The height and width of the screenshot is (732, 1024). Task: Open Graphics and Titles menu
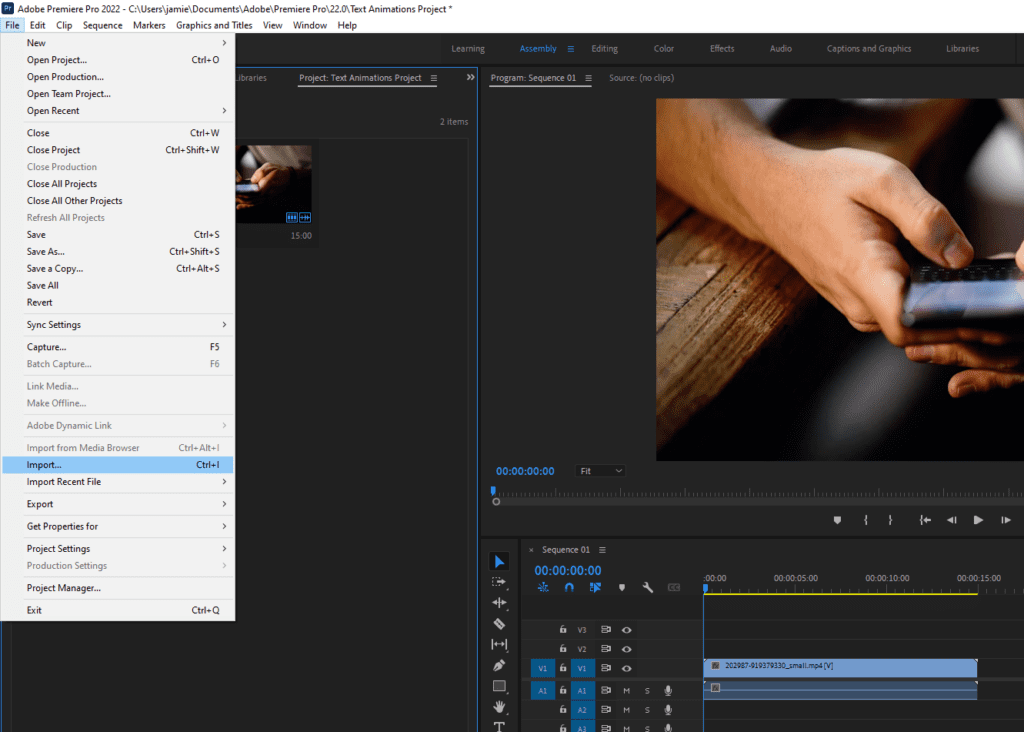[x=214, y=25]
